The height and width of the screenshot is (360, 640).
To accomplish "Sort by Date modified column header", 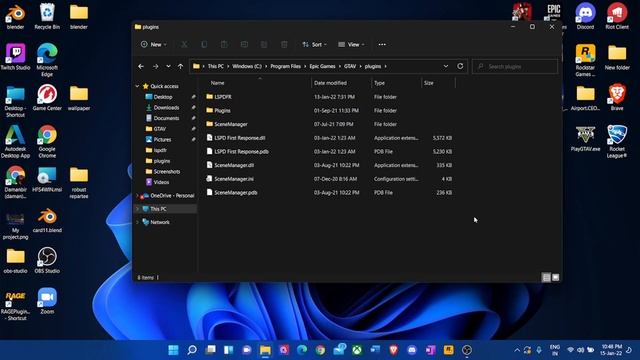I will point(330,83).
